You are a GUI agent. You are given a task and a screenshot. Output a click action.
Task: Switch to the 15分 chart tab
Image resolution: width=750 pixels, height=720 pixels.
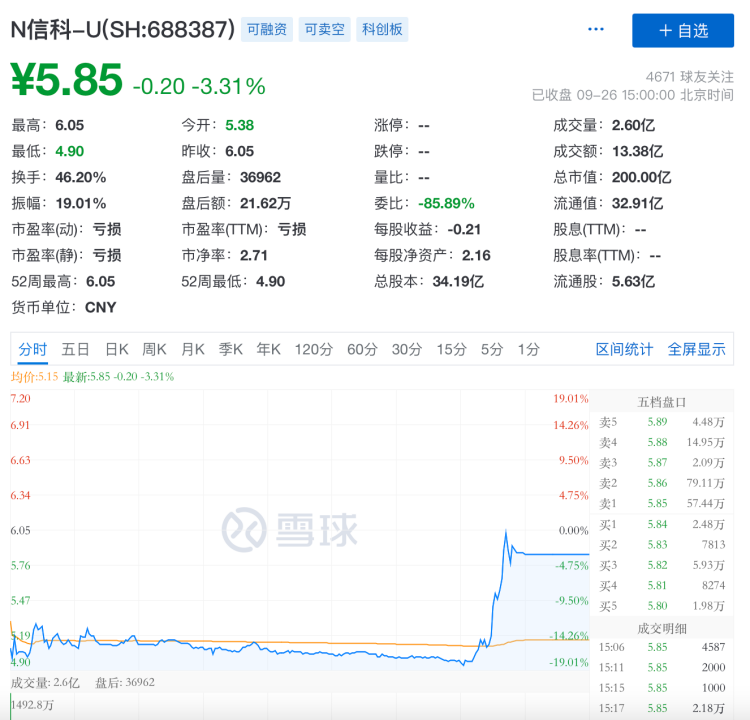[451, 349]
